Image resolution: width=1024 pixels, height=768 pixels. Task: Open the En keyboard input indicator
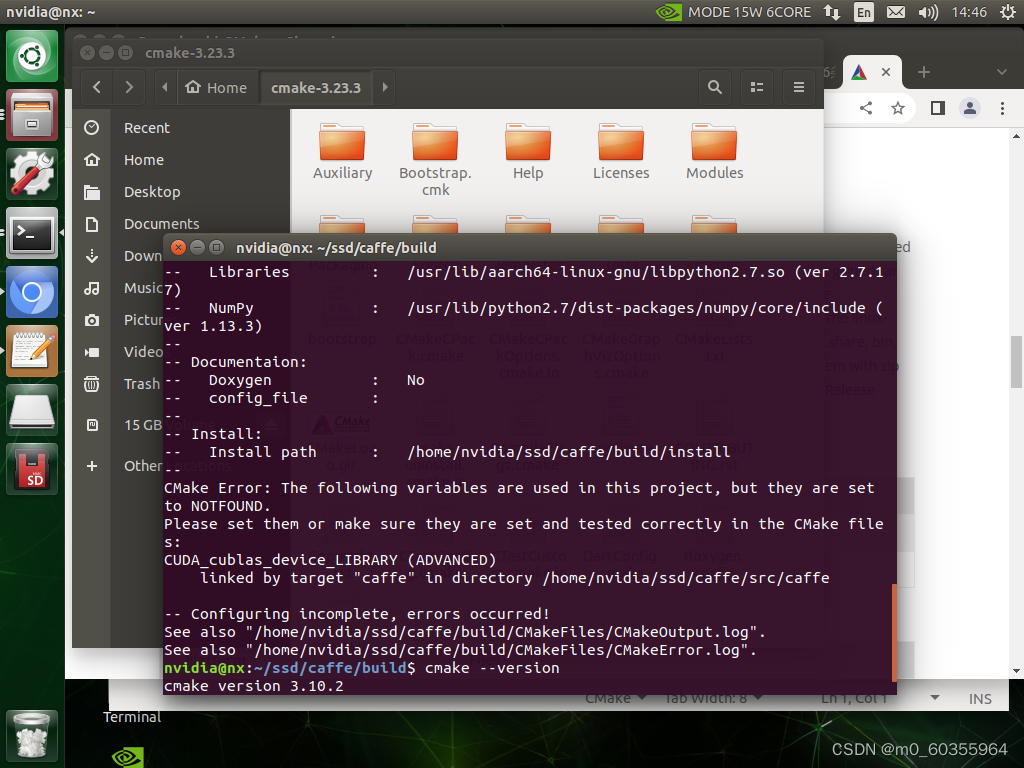[863, 12]
